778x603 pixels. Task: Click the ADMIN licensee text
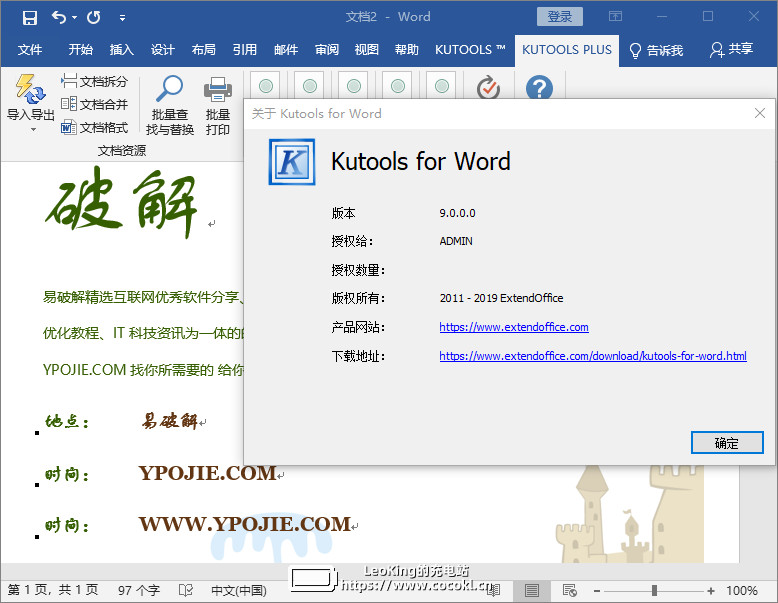point(456,241)
